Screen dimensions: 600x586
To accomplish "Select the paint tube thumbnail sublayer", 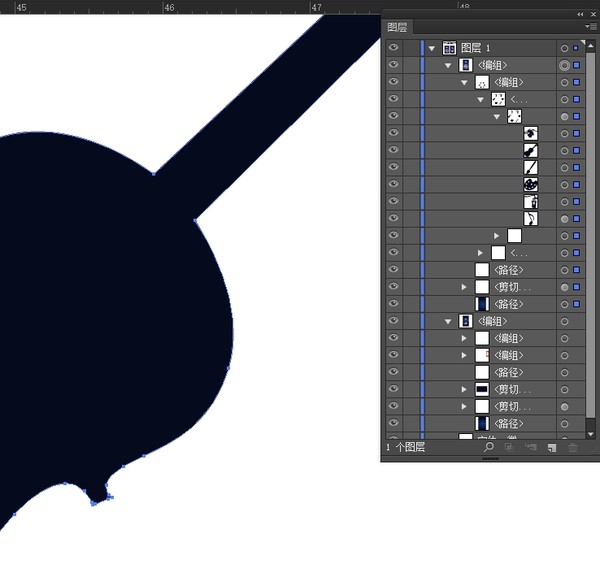I will (530, 201).
